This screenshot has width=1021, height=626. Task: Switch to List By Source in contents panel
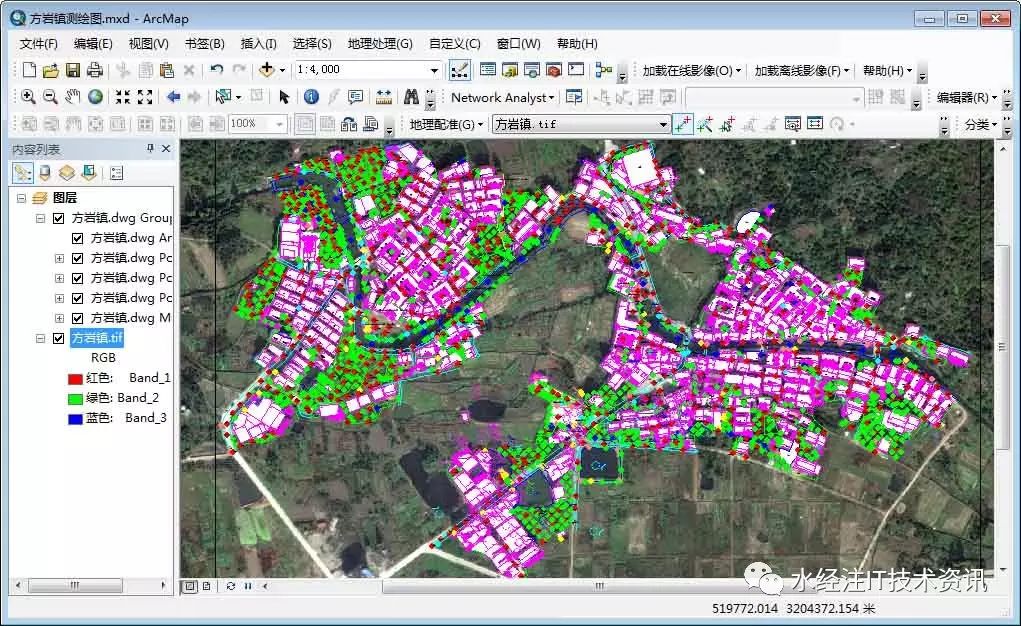[43, 172]
